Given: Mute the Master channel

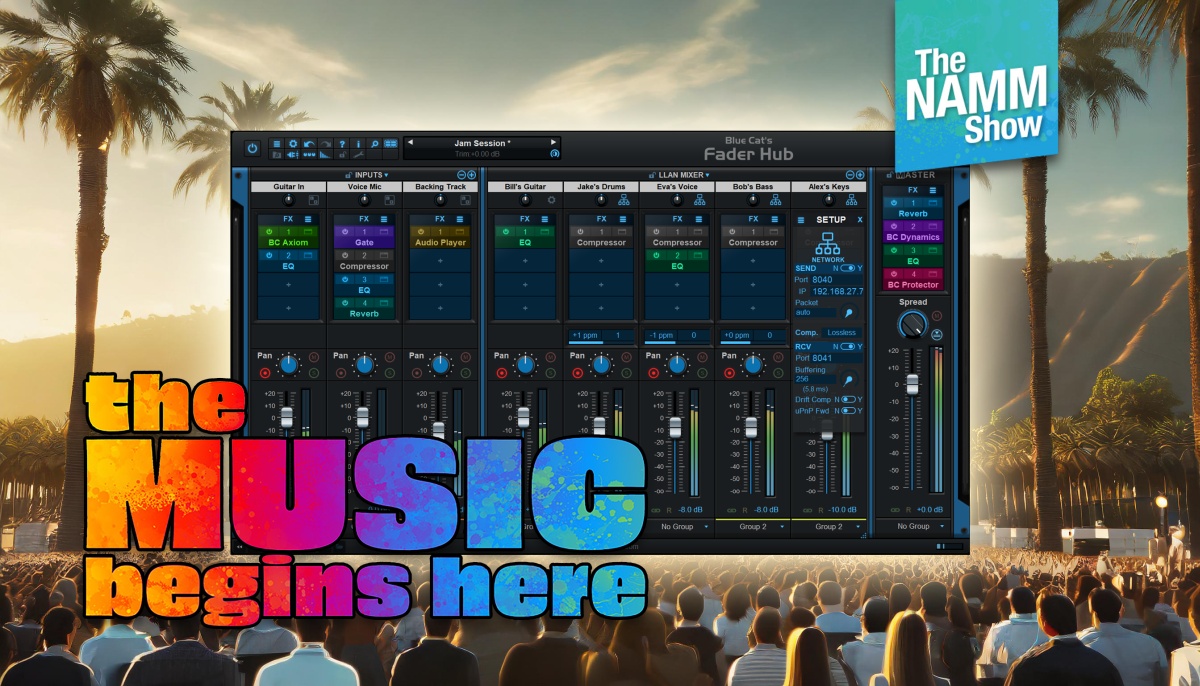Looking at the screenshot, I should pos(937,315).
